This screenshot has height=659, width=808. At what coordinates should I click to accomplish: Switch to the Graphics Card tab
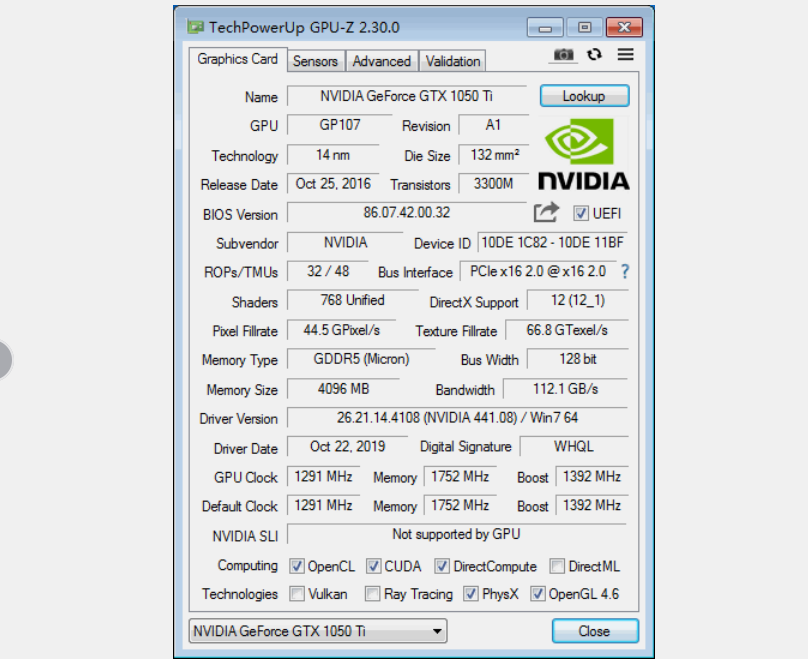tap(238, 59)
